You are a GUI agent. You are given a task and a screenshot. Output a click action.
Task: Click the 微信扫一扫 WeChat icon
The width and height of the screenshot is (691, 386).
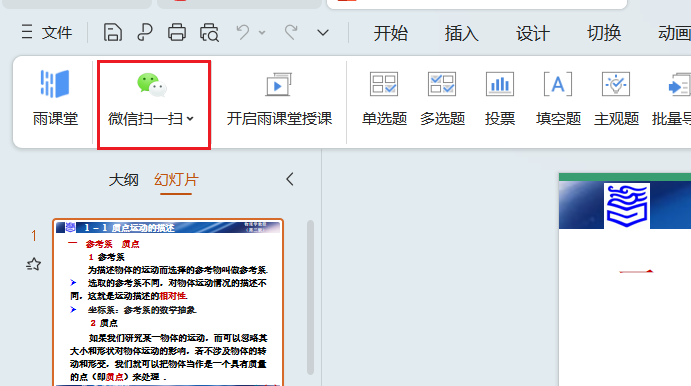coord(152,84)
